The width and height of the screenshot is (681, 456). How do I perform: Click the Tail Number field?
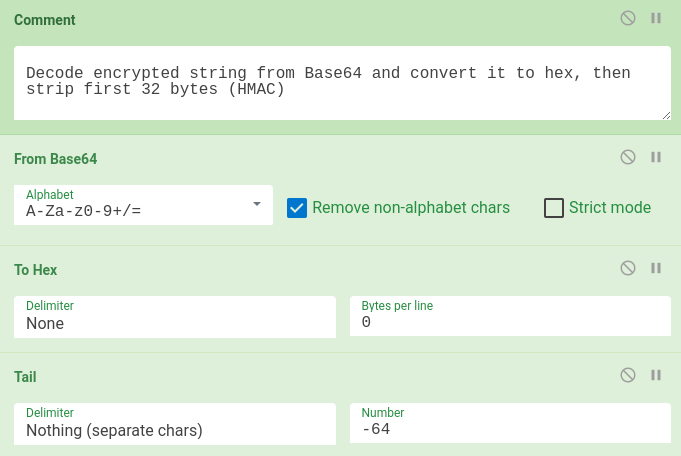[510, 423]
